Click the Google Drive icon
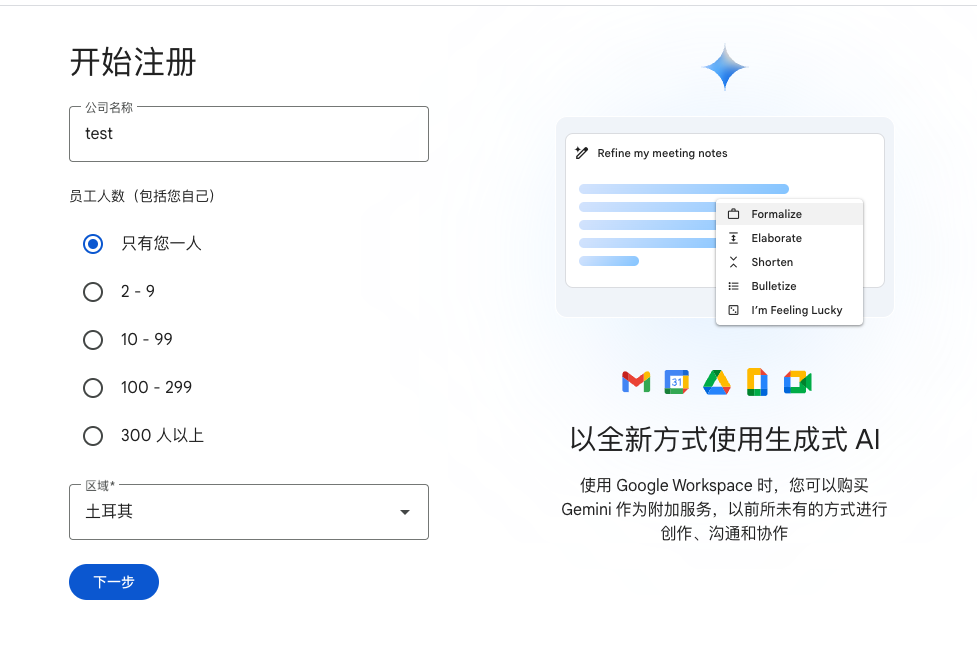Screen dimensions: 977x651 click(717, 382)
